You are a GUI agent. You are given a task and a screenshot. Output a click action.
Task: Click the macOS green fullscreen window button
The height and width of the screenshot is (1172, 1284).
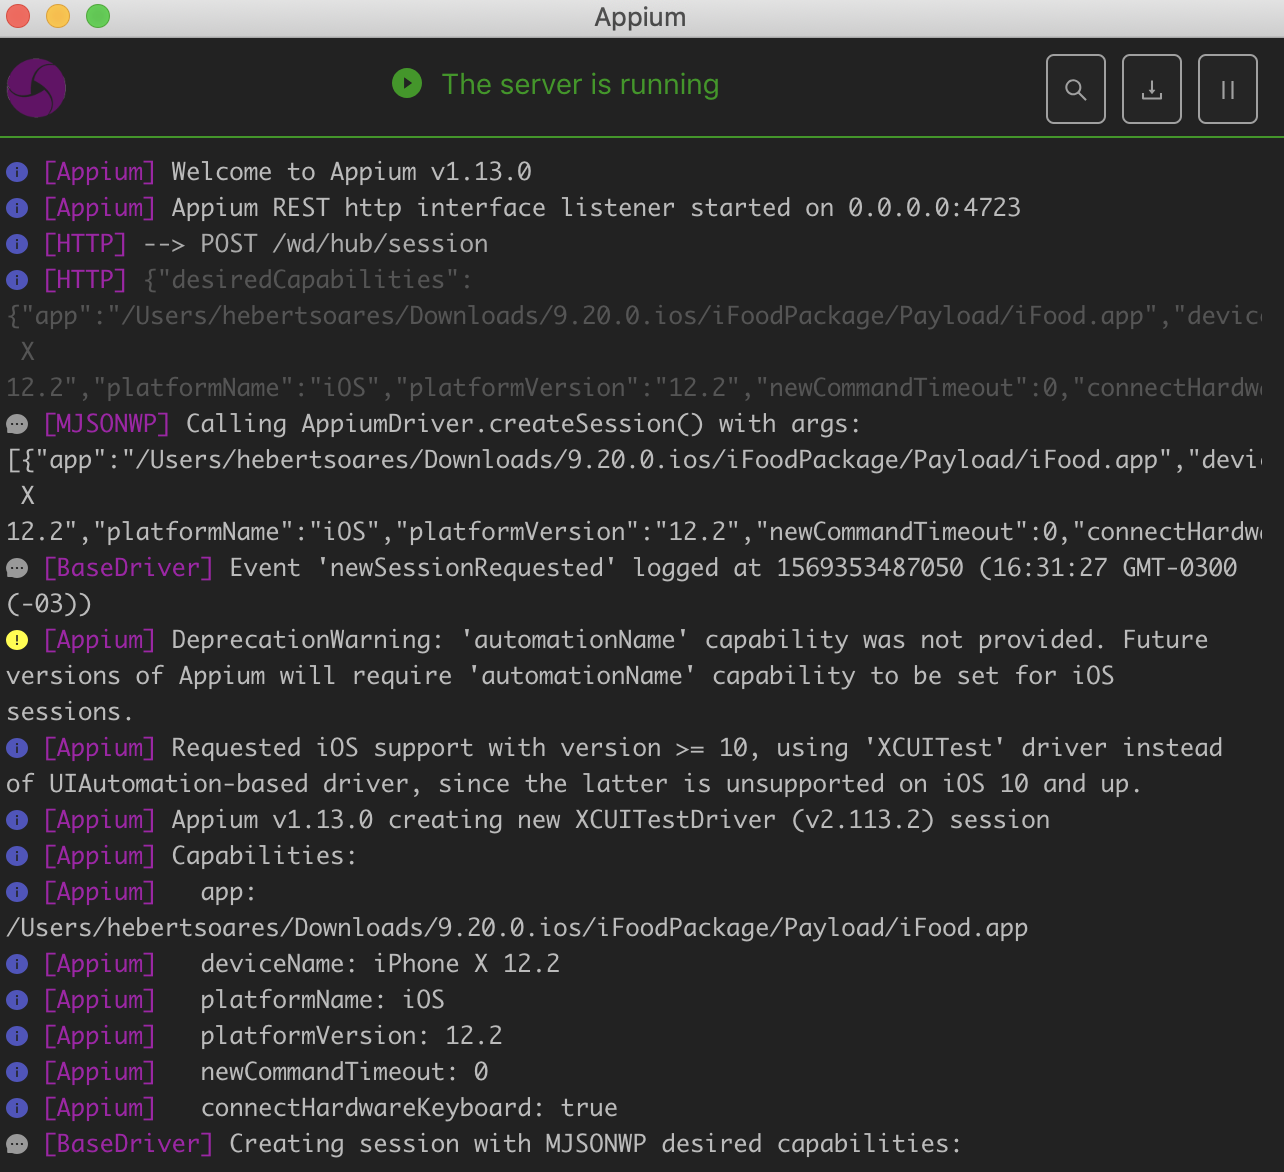[97, 16]
